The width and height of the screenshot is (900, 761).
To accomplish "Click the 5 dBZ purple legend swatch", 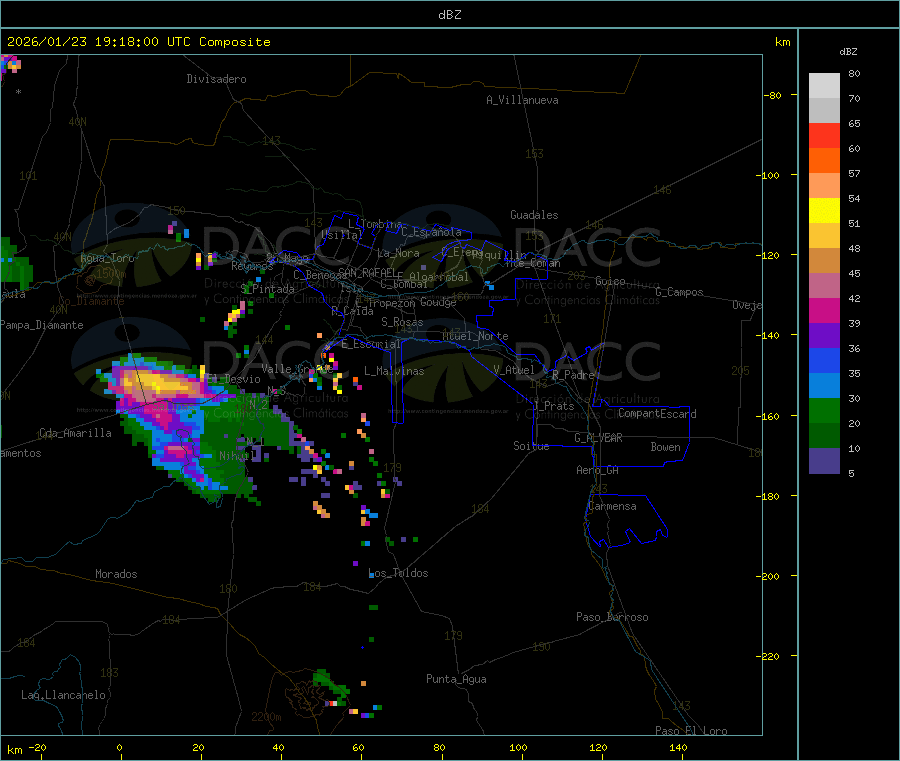I will click(824, 461).
